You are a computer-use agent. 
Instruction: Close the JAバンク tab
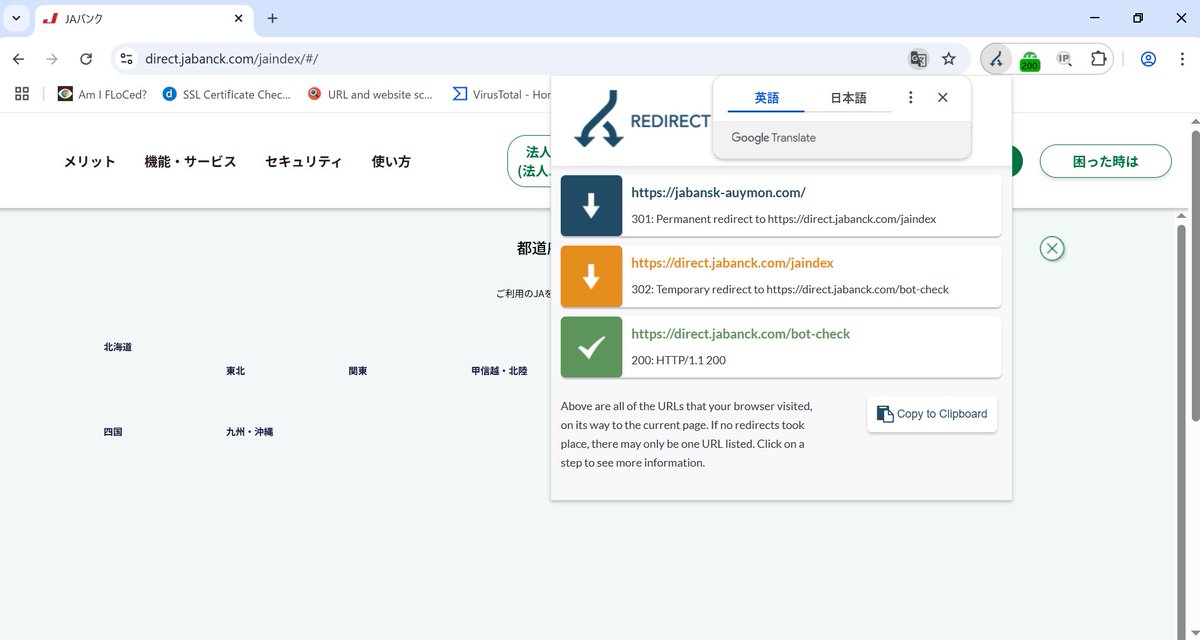point(238,18)
